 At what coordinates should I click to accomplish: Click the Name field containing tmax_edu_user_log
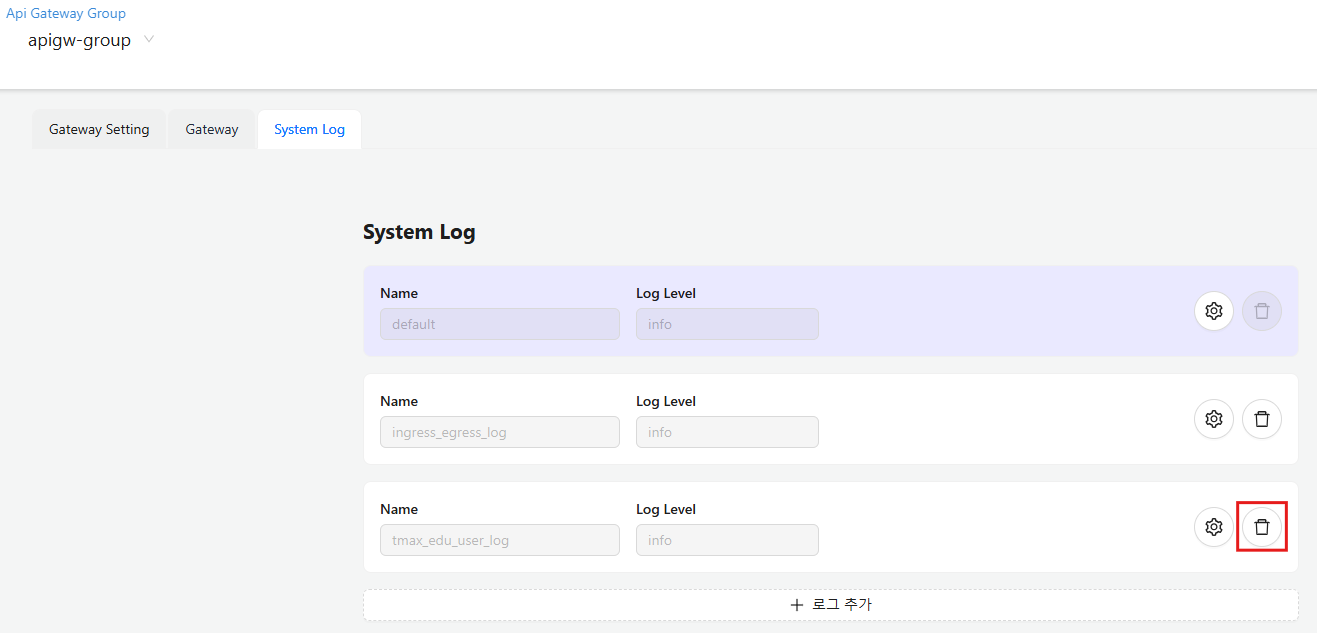tap(500, 540)
